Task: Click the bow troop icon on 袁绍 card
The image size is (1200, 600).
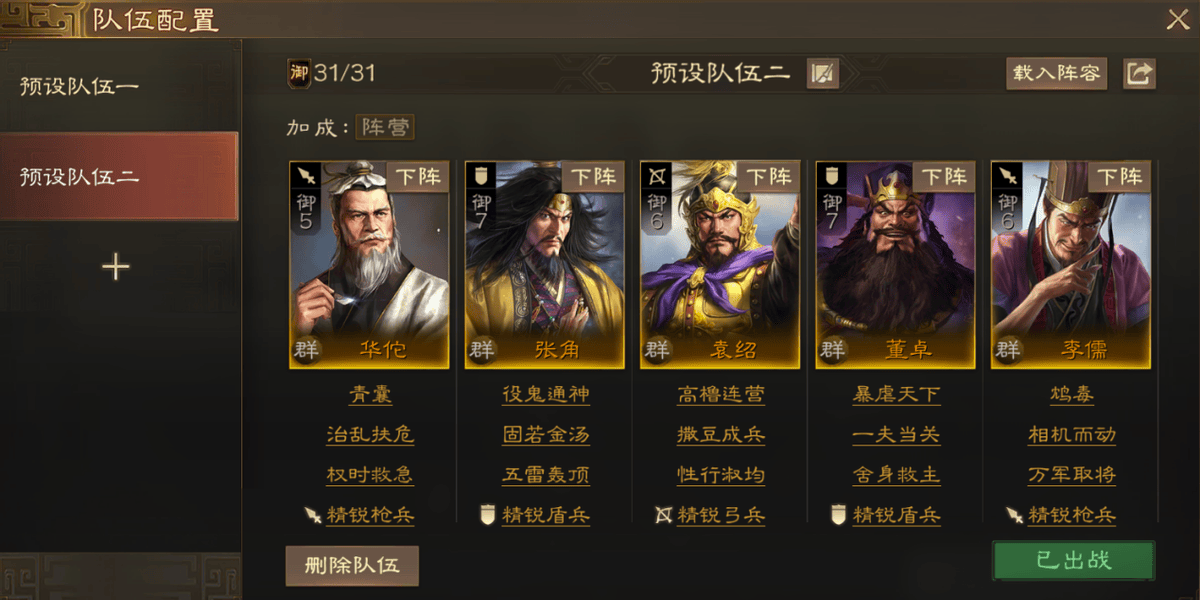Action: (656, 177)
